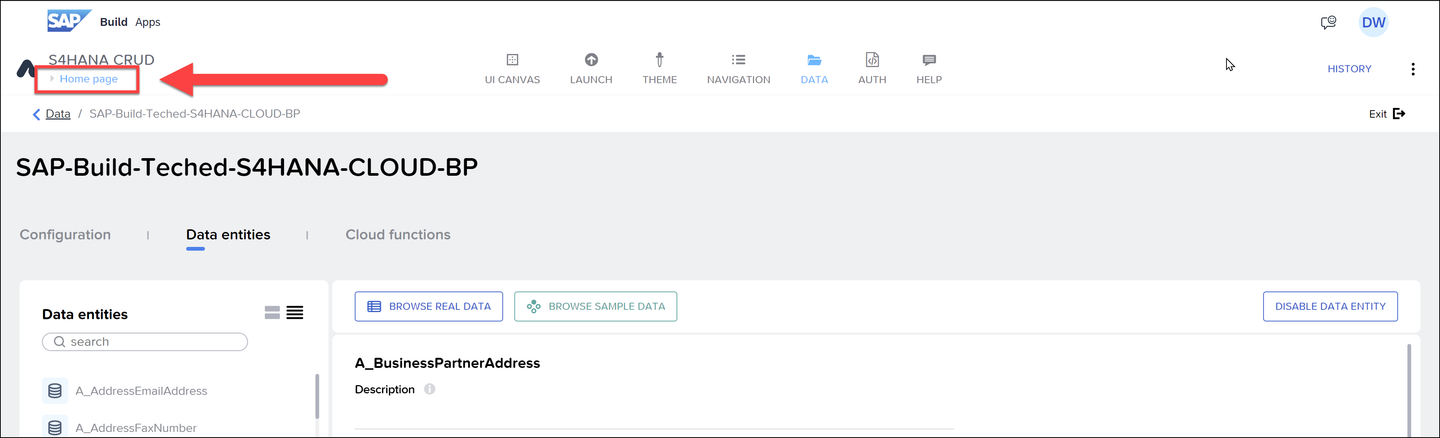The width and height of the screenshot is (1440, 438).
Task: Click the Browse Real Data button
Action: pos(429,306)
